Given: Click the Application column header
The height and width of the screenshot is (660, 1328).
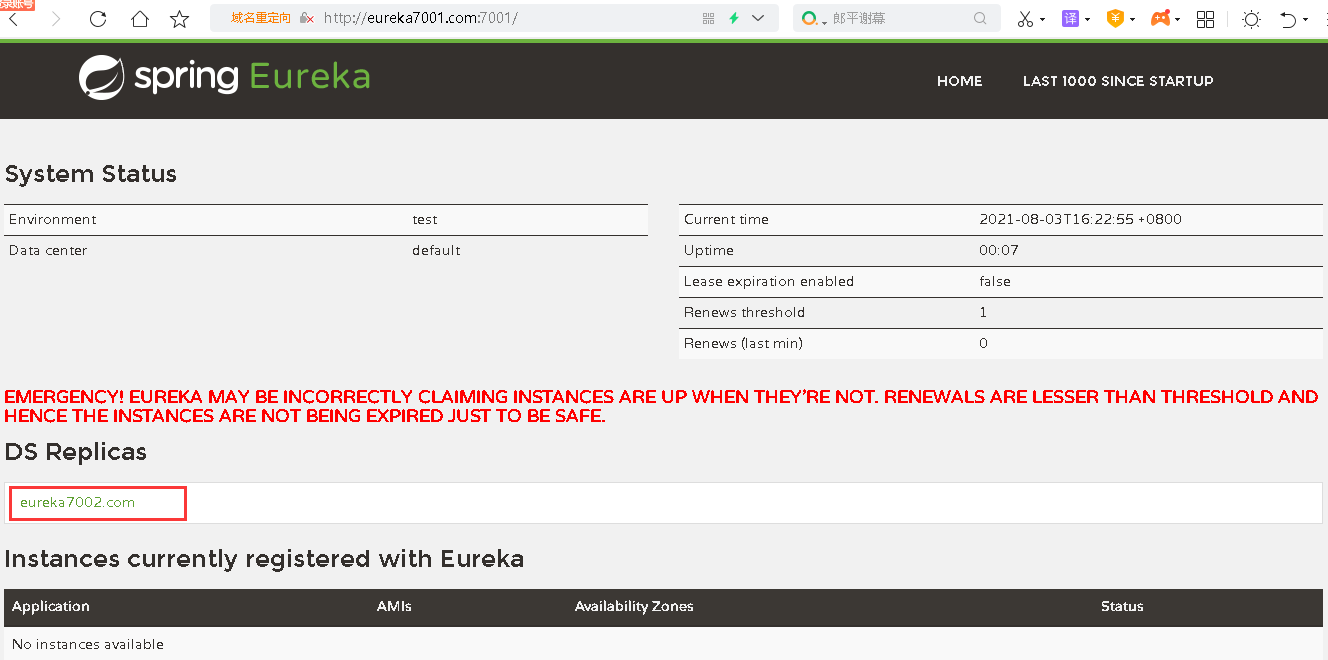Looking at the screenshot, I should coord(51,606).
